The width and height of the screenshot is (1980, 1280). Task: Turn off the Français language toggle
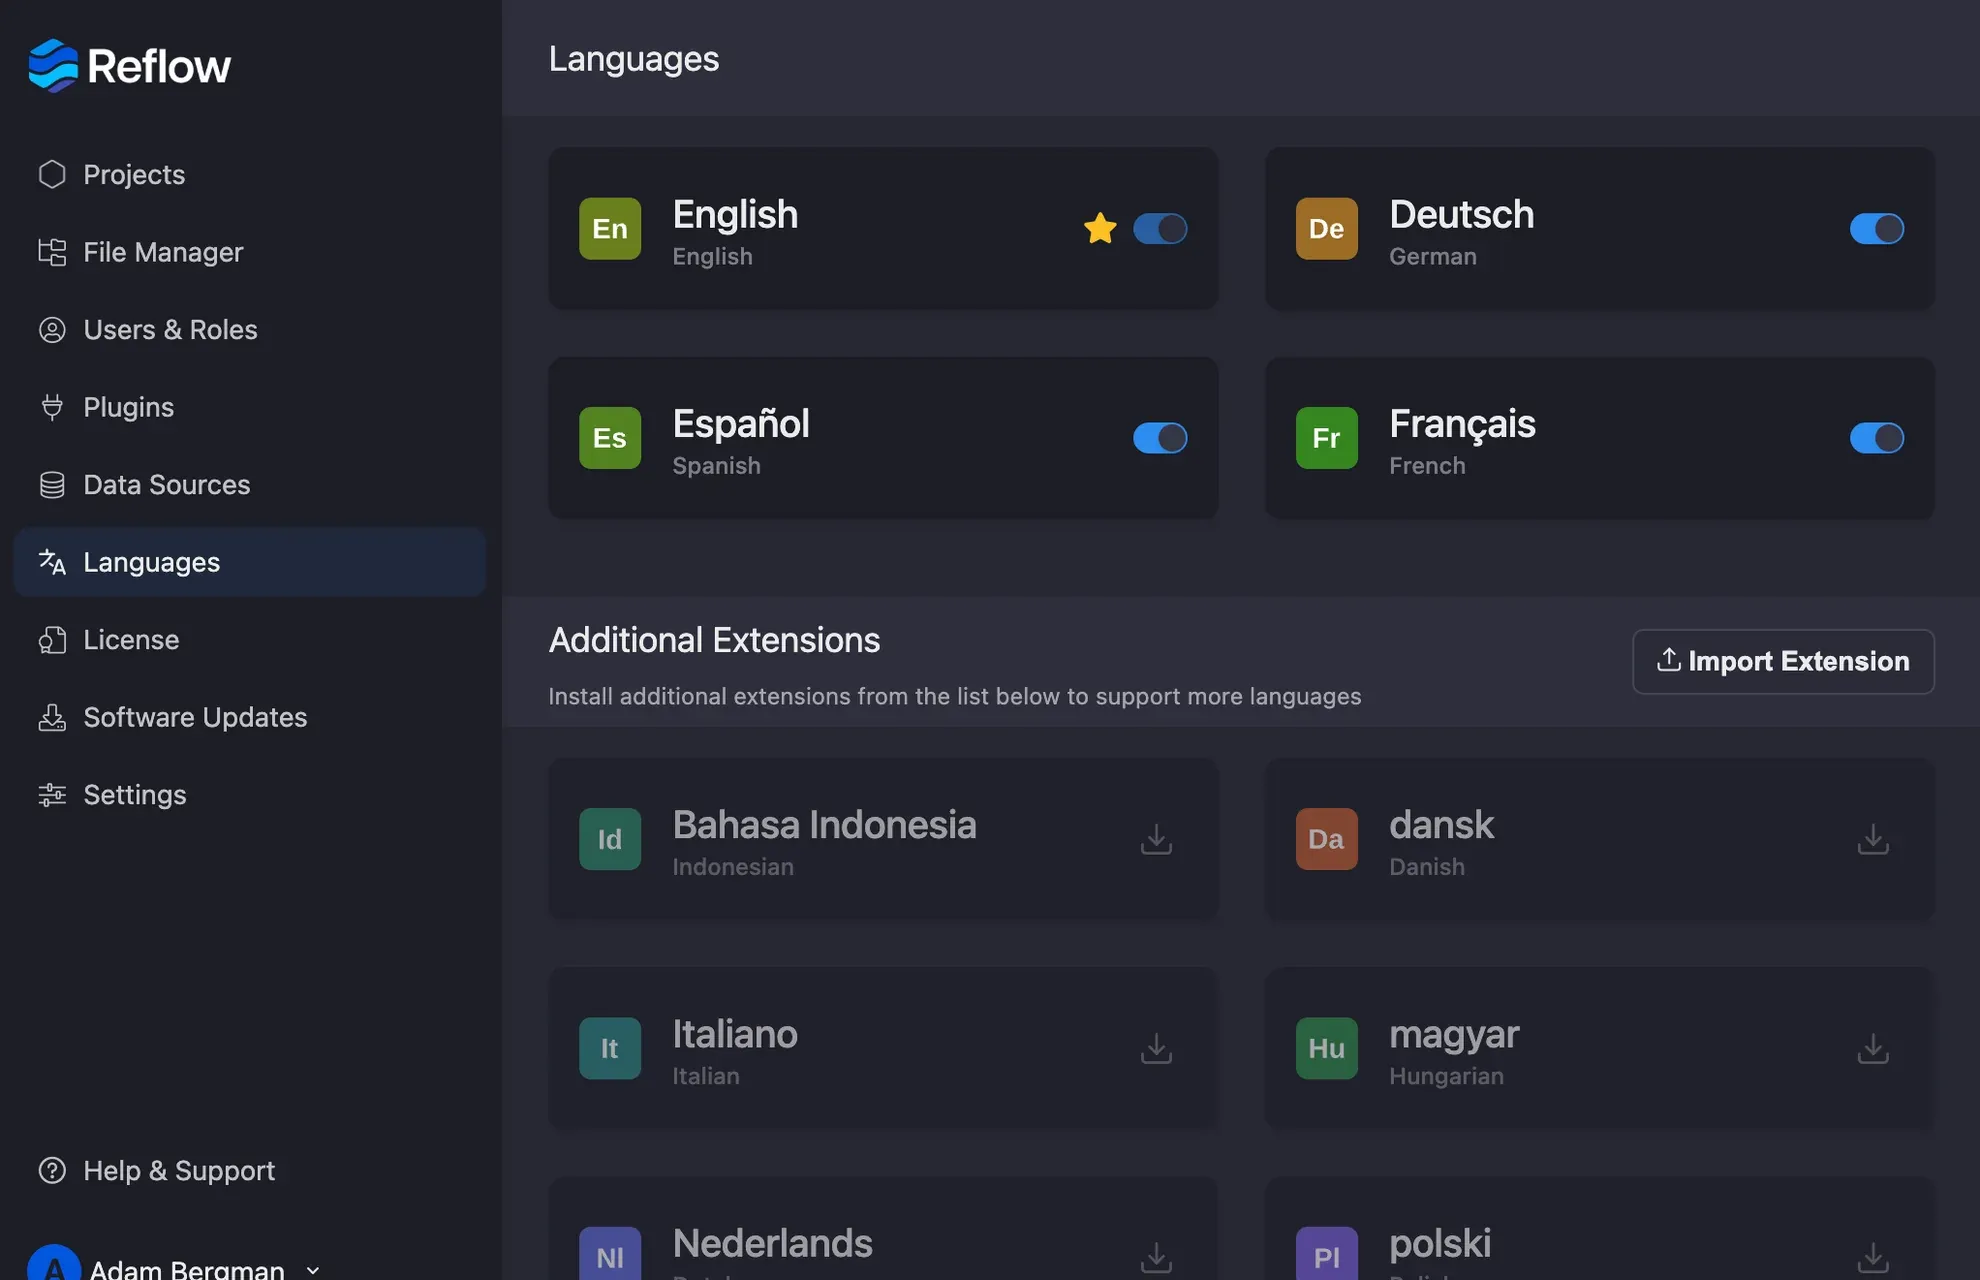1876,438
